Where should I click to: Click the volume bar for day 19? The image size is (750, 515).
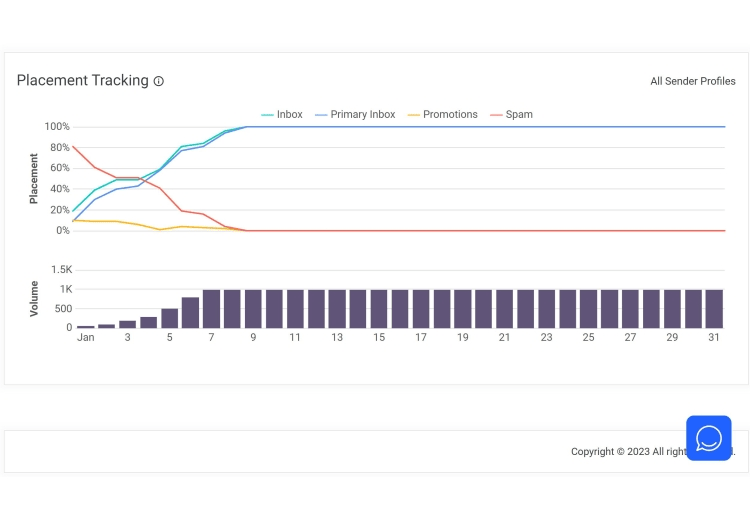pyautogui.click(x=462, y=309)
